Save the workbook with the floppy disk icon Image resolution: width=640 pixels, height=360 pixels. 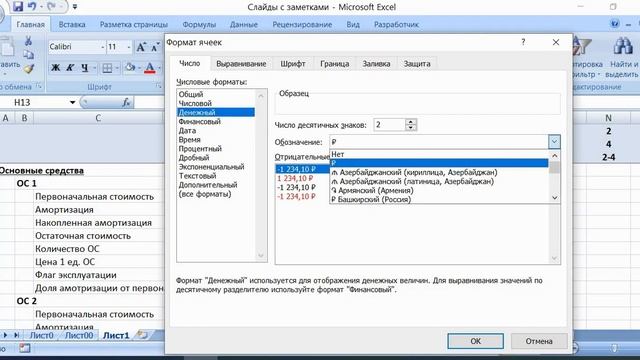(x=18, y=7)
